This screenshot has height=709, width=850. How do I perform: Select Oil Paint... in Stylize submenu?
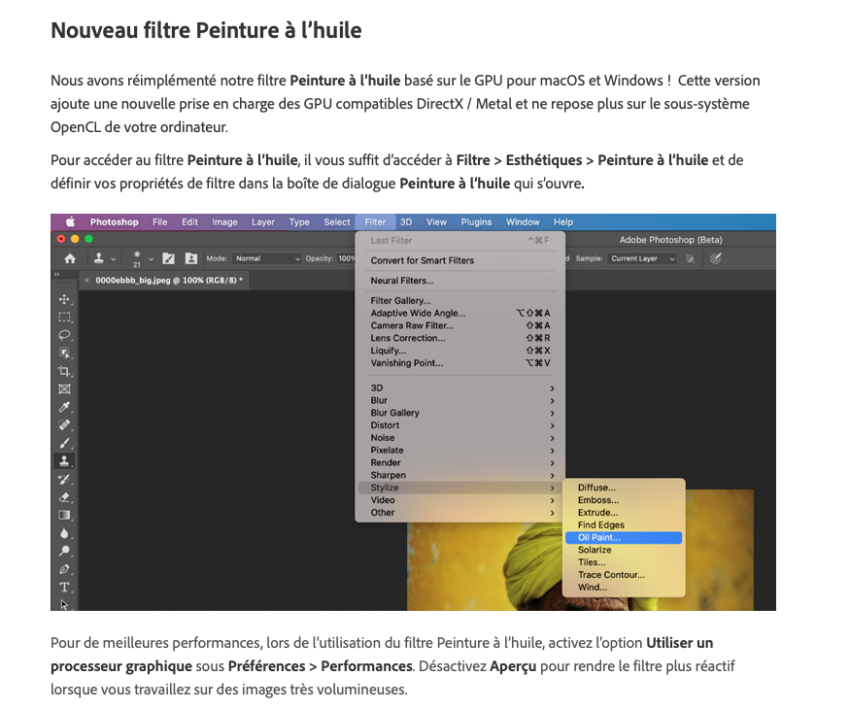click(623, 538)
